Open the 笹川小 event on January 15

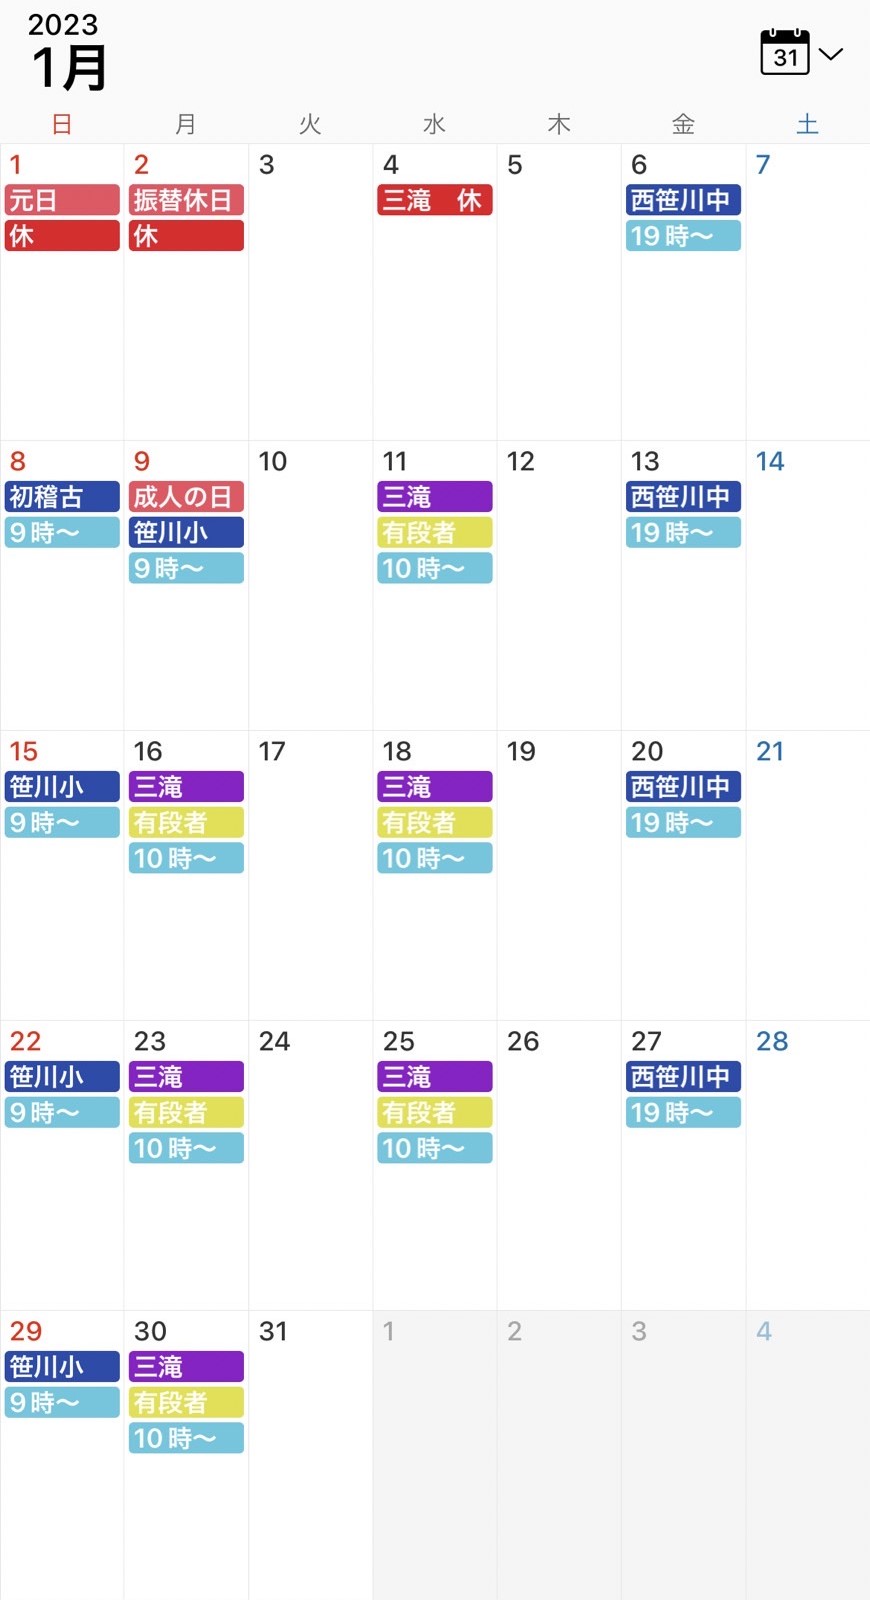(62, 787)
